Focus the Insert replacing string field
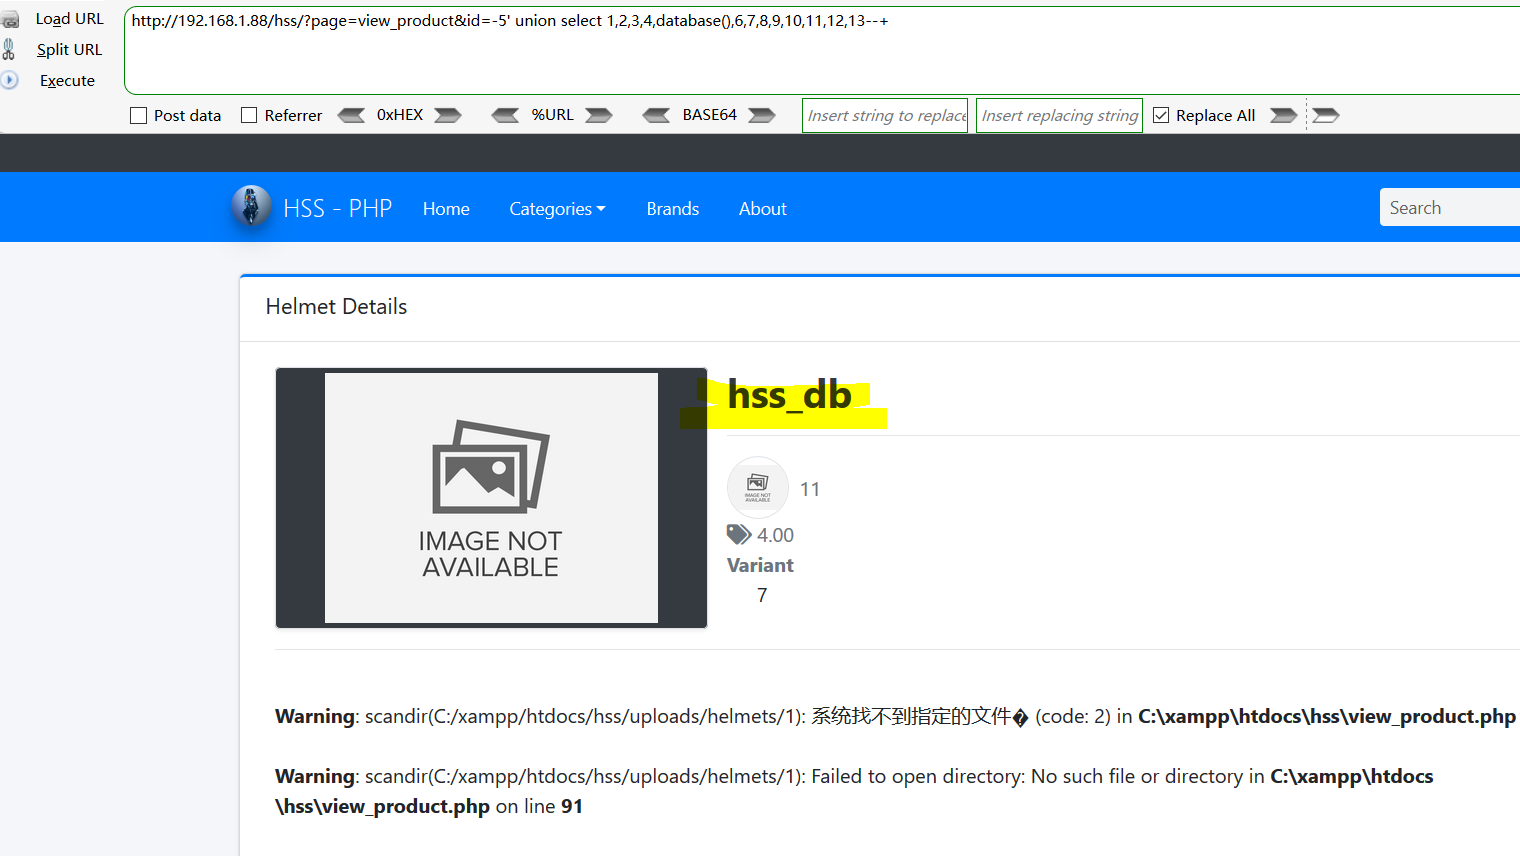1520x856 pixels. tap(1059, 115)
